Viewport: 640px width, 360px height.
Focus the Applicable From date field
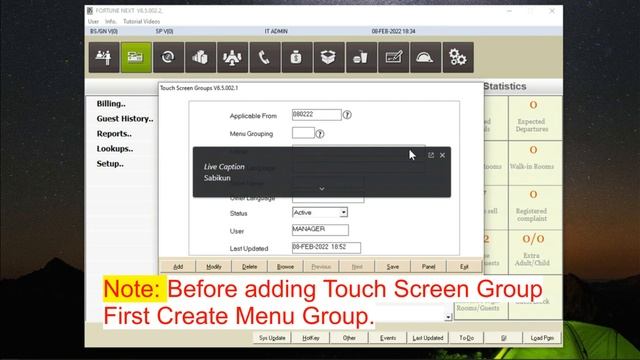(317, 115)
